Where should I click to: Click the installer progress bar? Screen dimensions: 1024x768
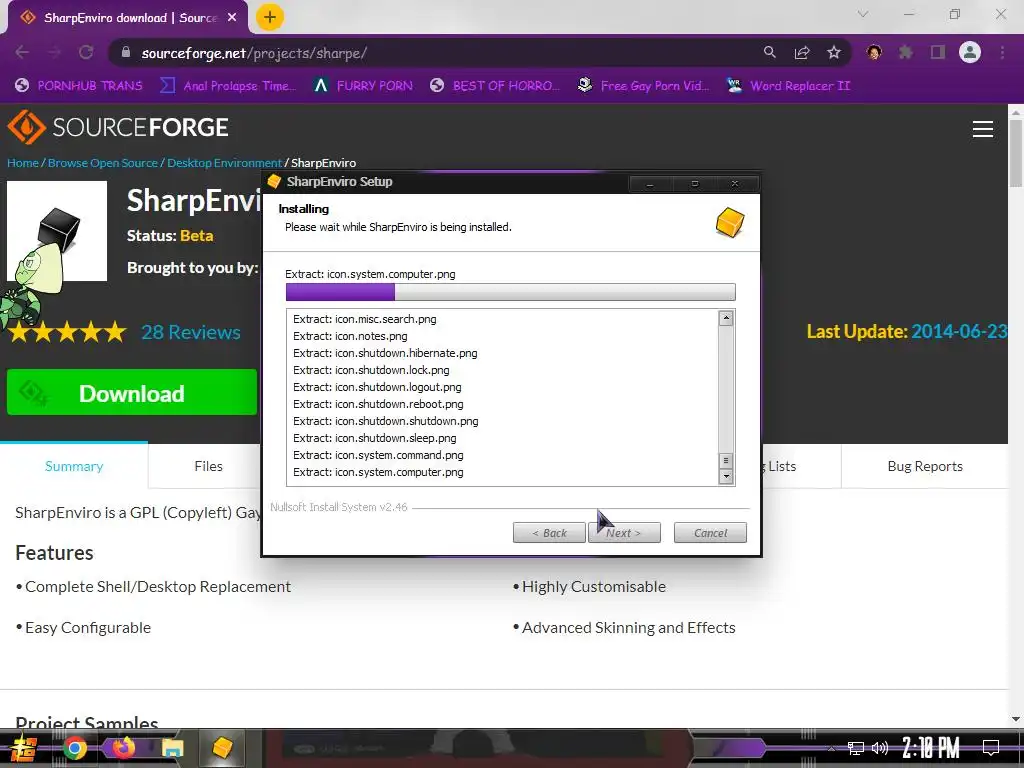click(510, 292)
